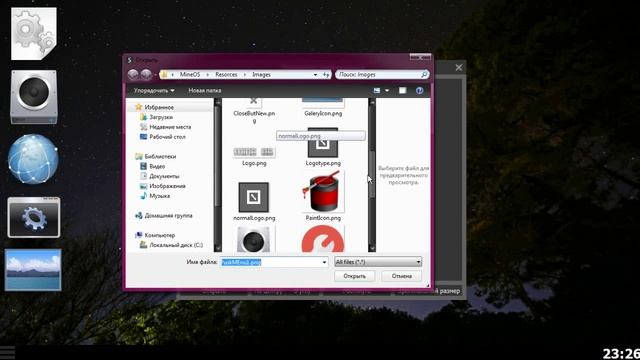Navigate to Resorces in the breadcrumb
Viewport: 640px width, 360px height.
tap(226, 75)
